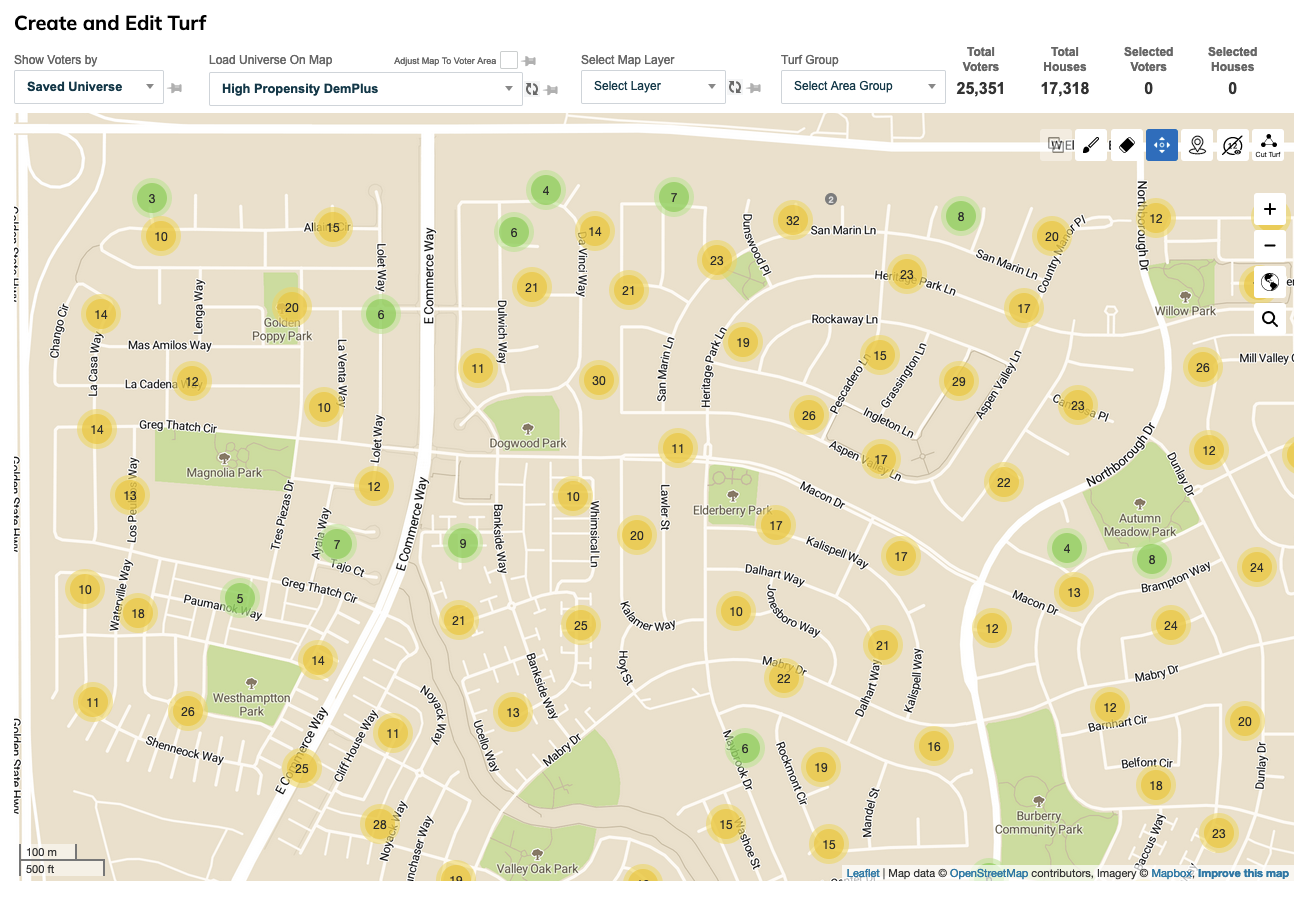Pin the Adjust Map To Voter Area option

click(x=530, y=61)
